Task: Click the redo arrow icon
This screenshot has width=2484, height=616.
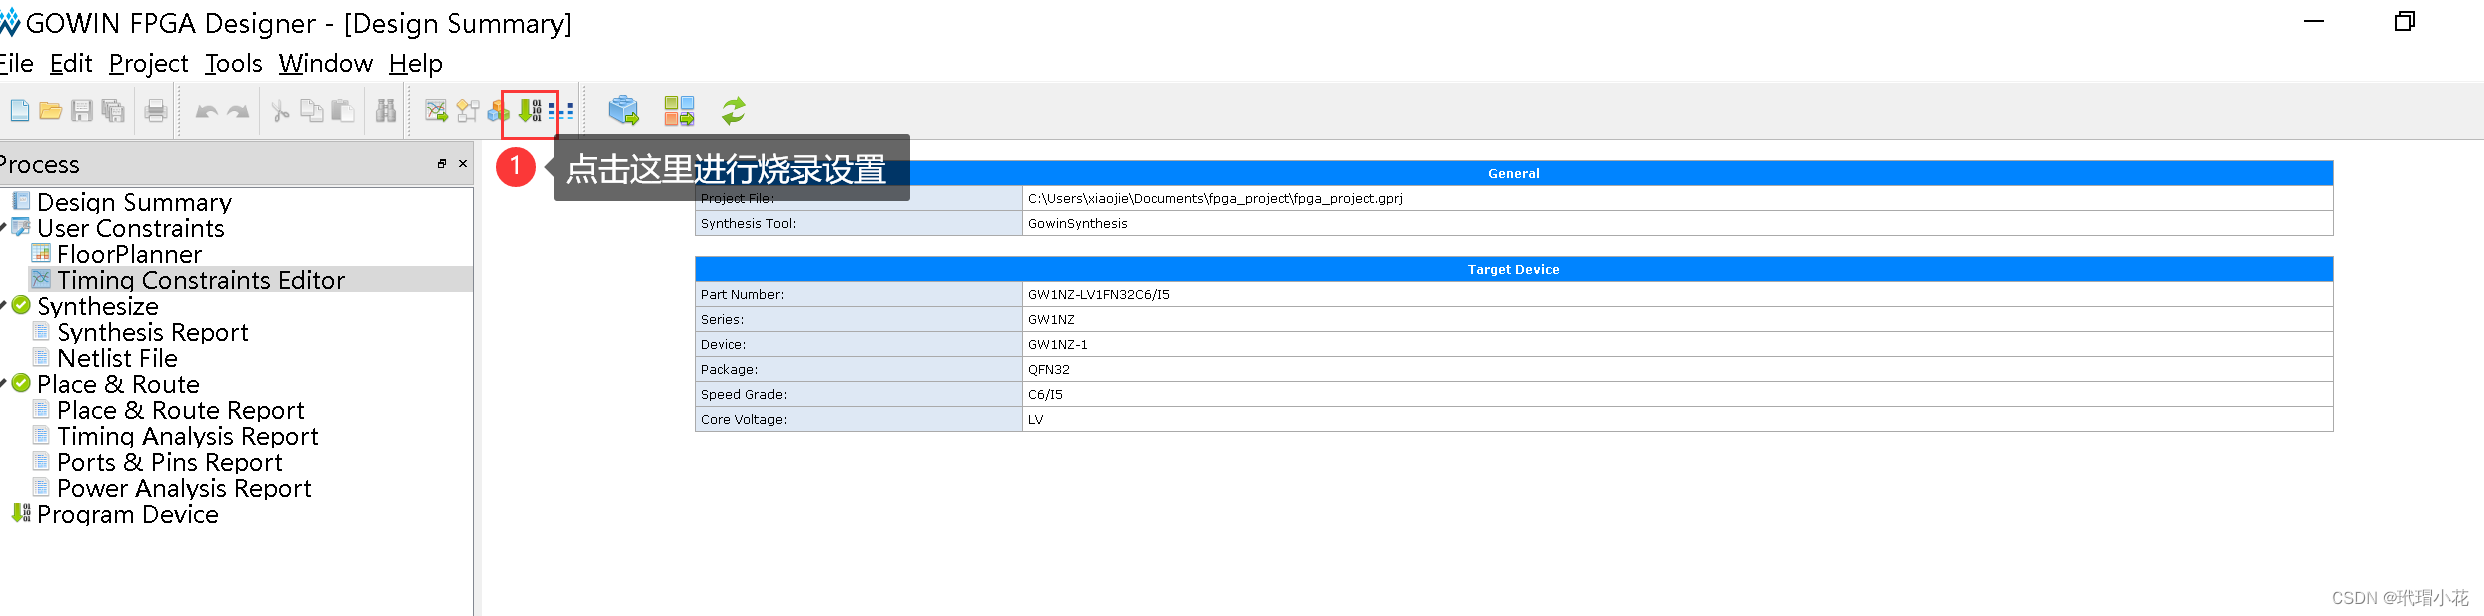Action: pos(238,111)
